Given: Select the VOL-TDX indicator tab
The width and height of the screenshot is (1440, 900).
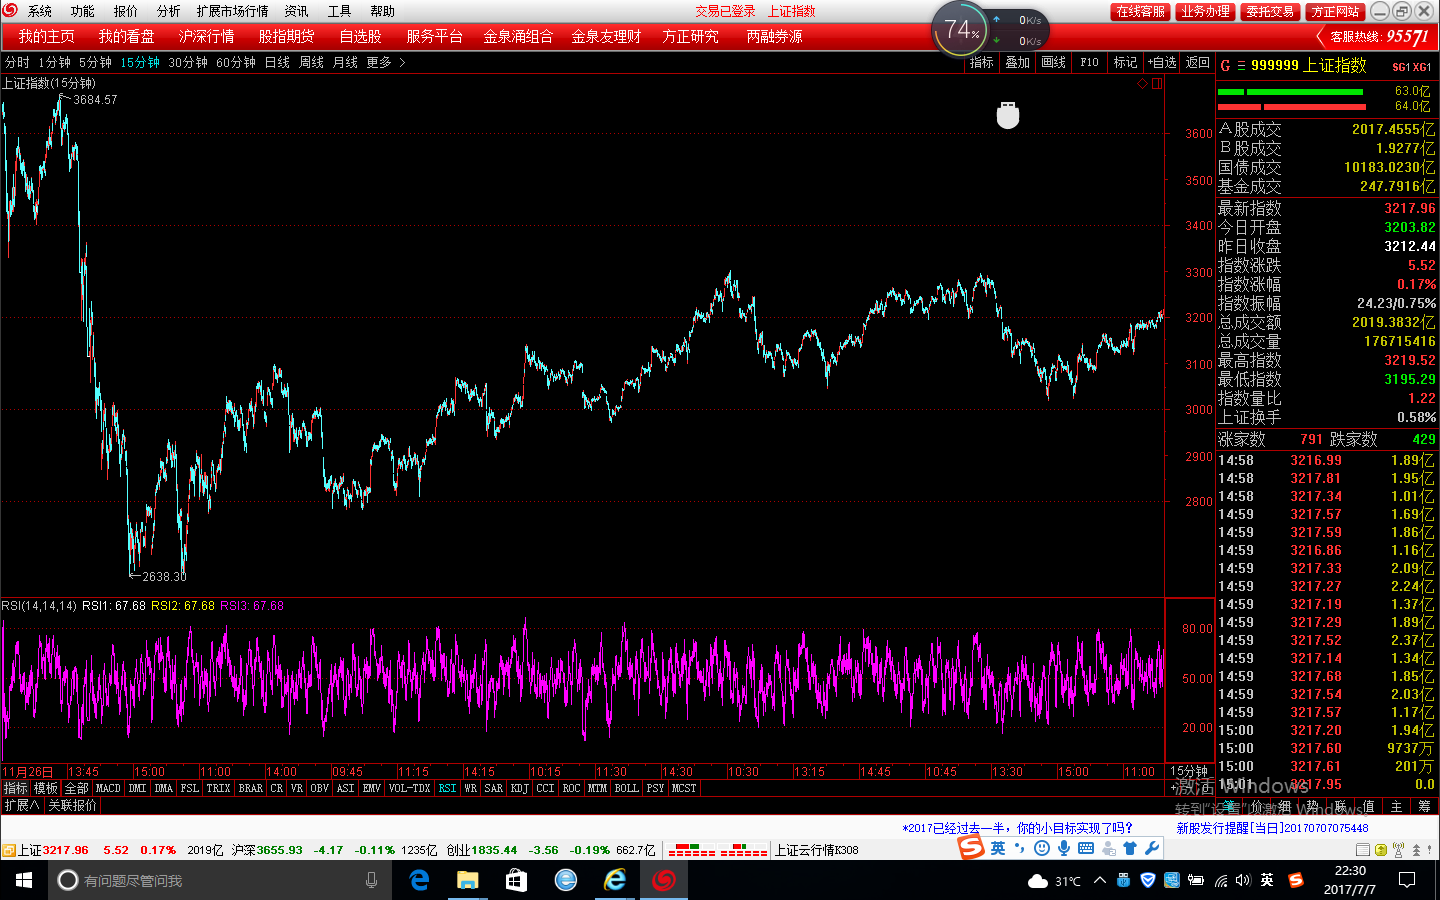Looking at the screenshot, I should (409, 788).
